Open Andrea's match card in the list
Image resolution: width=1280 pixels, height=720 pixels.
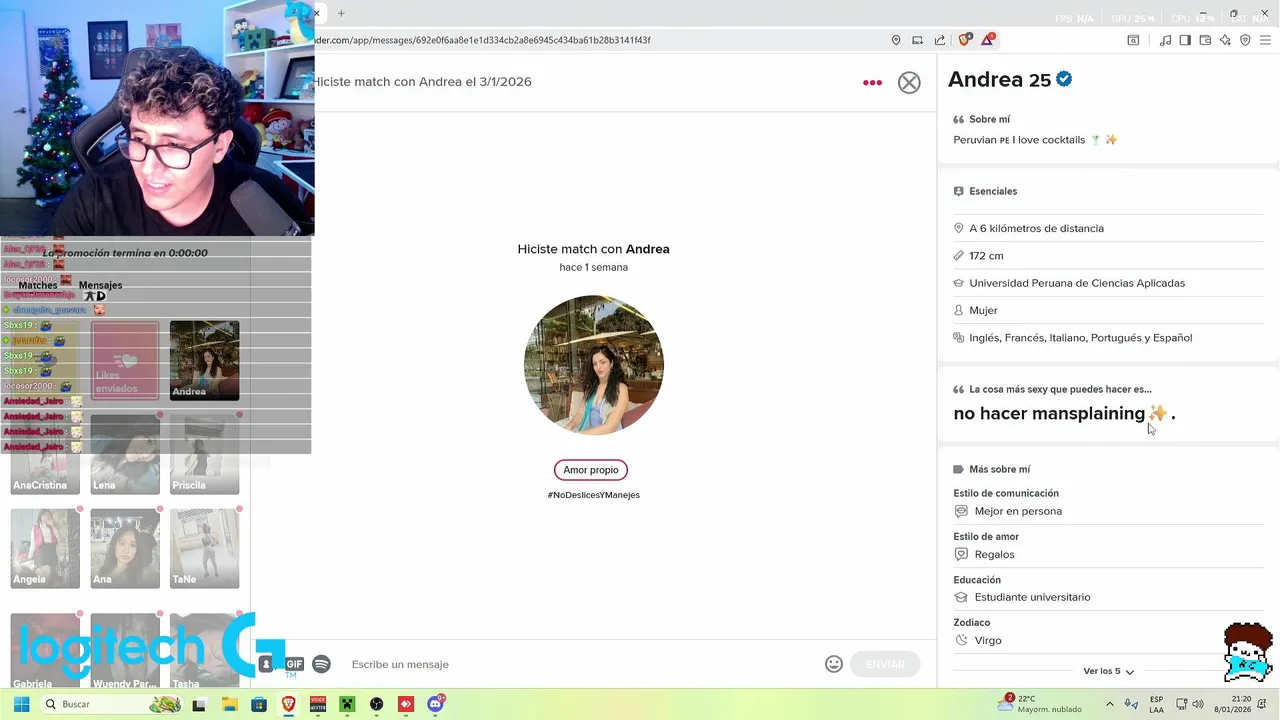point(204,360)
